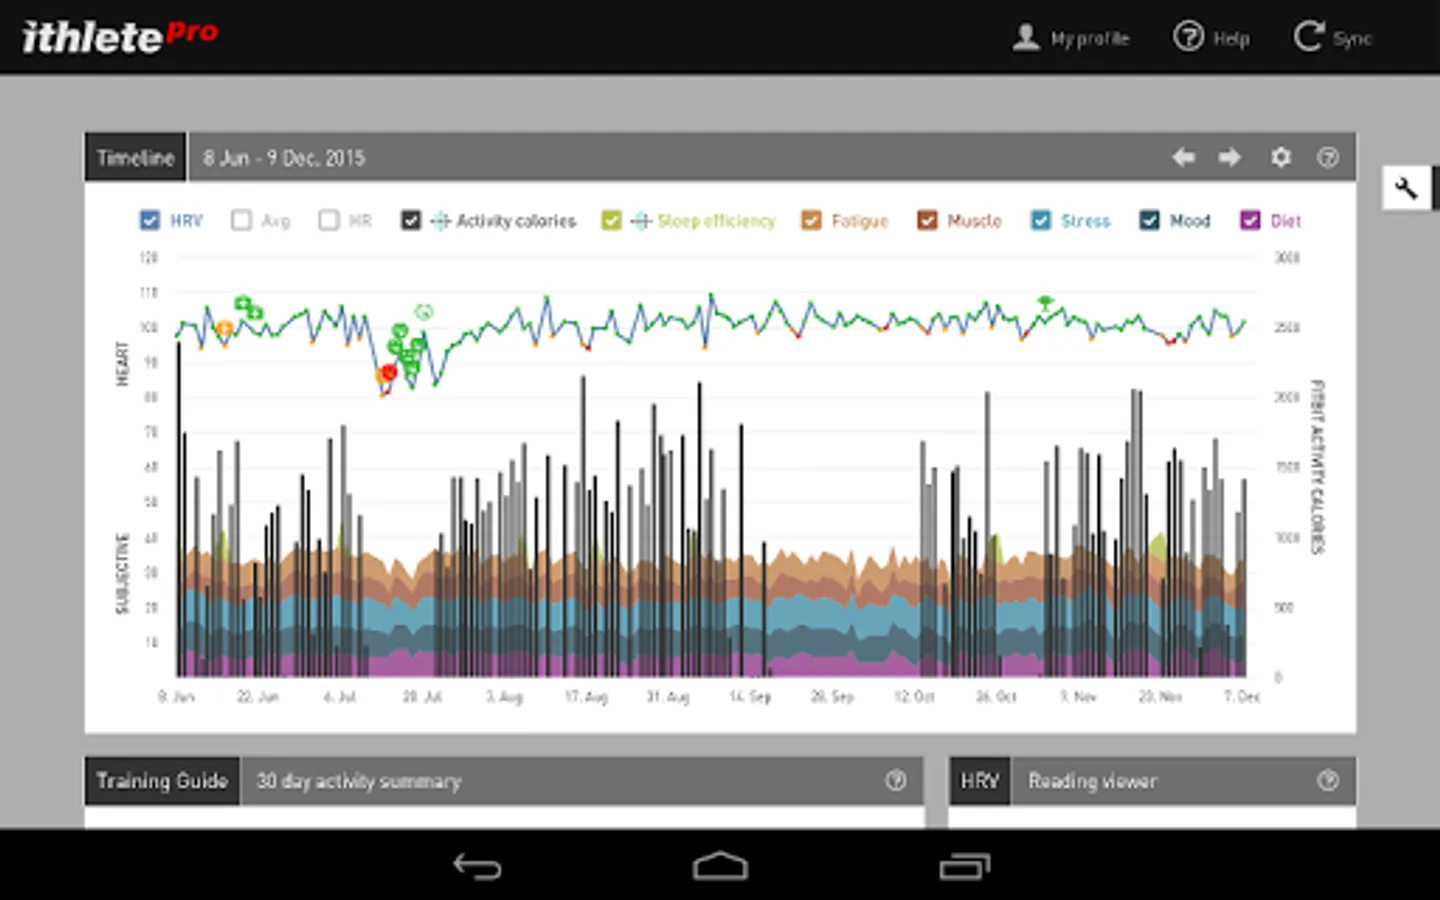Tap Android home navigation button
Viewport: 1440px width, 900px height.
click(720, 866)
